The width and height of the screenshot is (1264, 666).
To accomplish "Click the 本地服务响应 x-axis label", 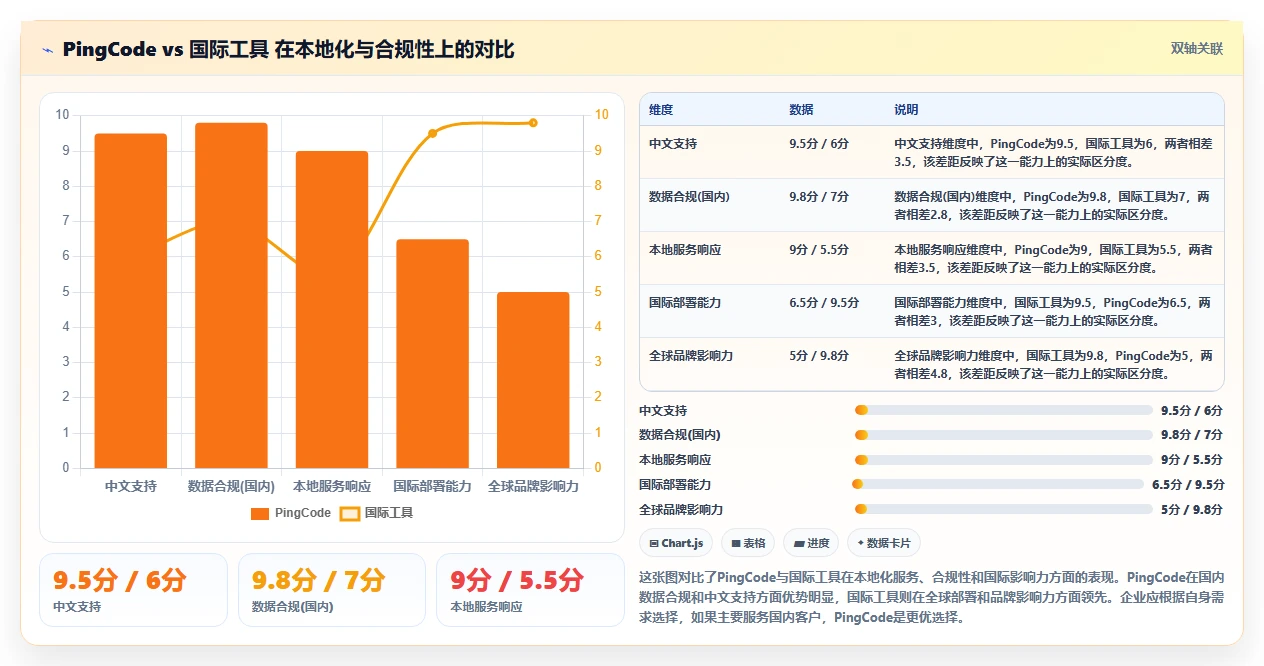I will 332,487.
